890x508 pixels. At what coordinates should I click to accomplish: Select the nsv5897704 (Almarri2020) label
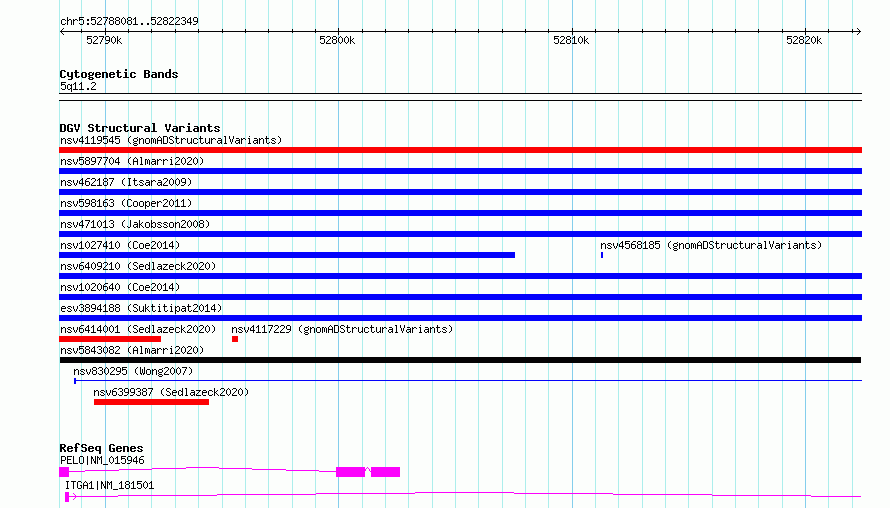(x=132, y=161)
